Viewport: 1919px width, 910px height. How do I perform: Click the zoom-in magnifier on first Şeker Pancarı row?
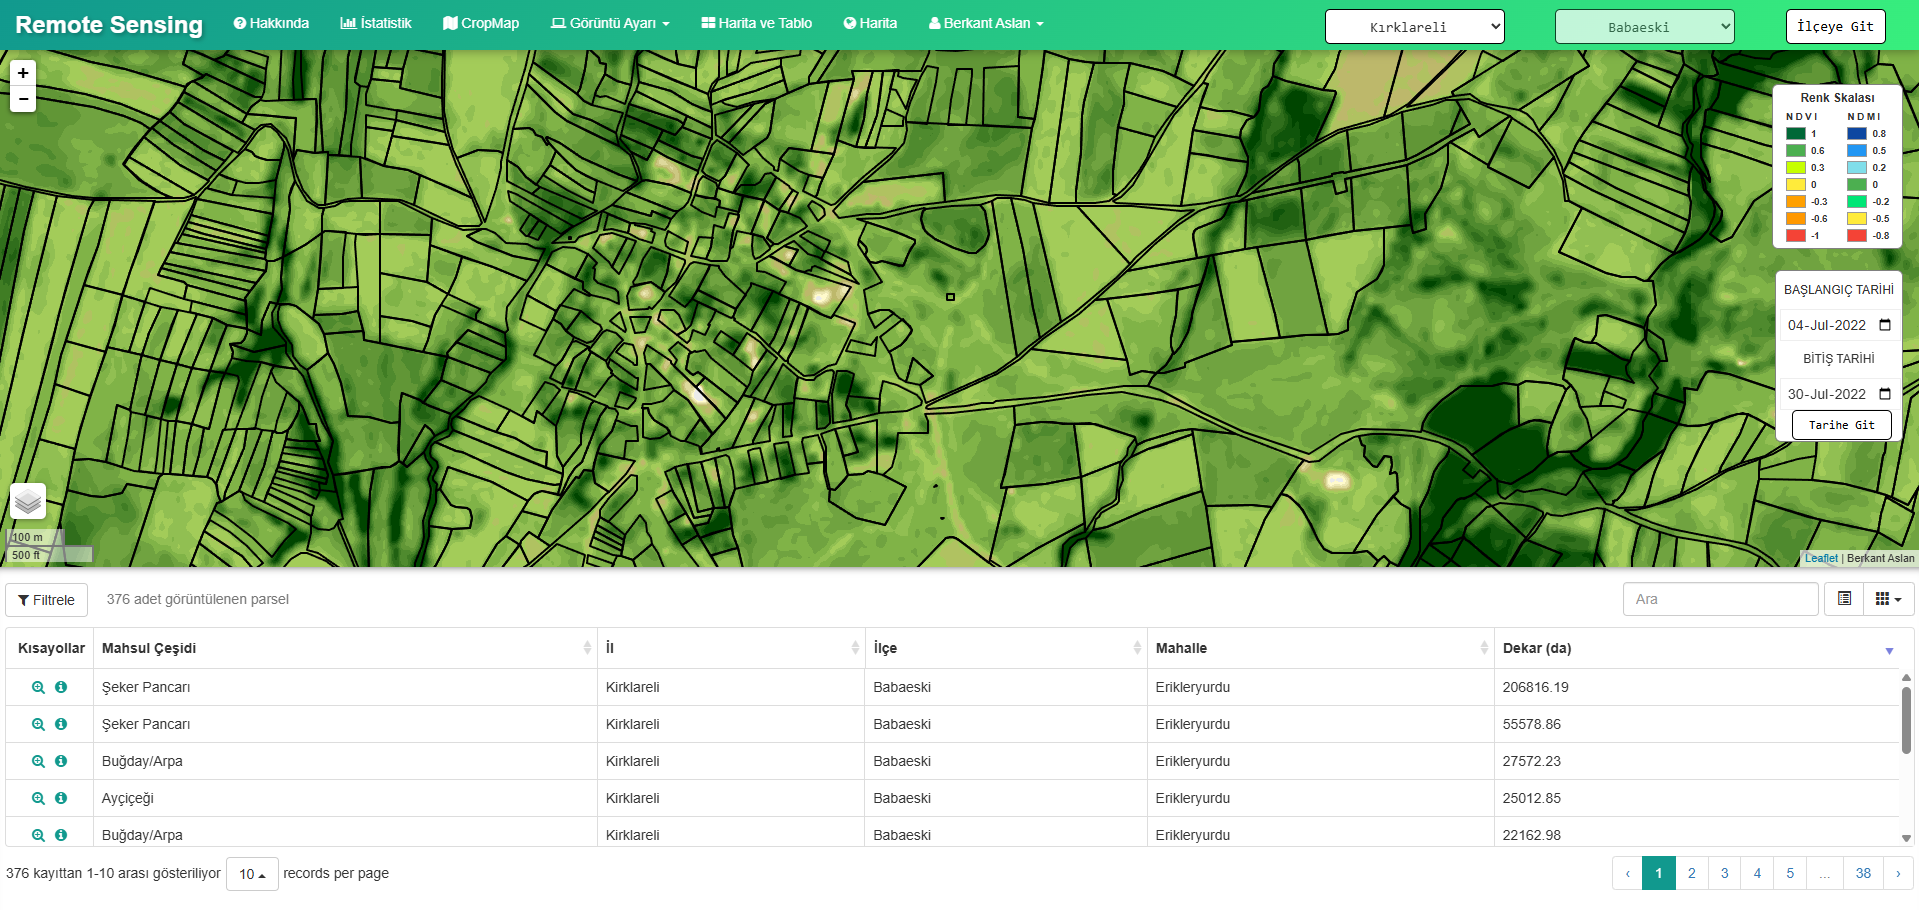pos(38,687)
